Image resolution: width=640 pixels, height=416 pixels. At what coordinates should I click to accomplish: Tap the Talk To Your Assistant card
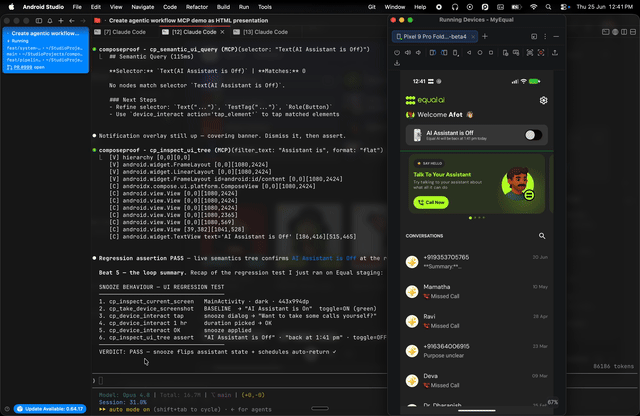(477, 184)
